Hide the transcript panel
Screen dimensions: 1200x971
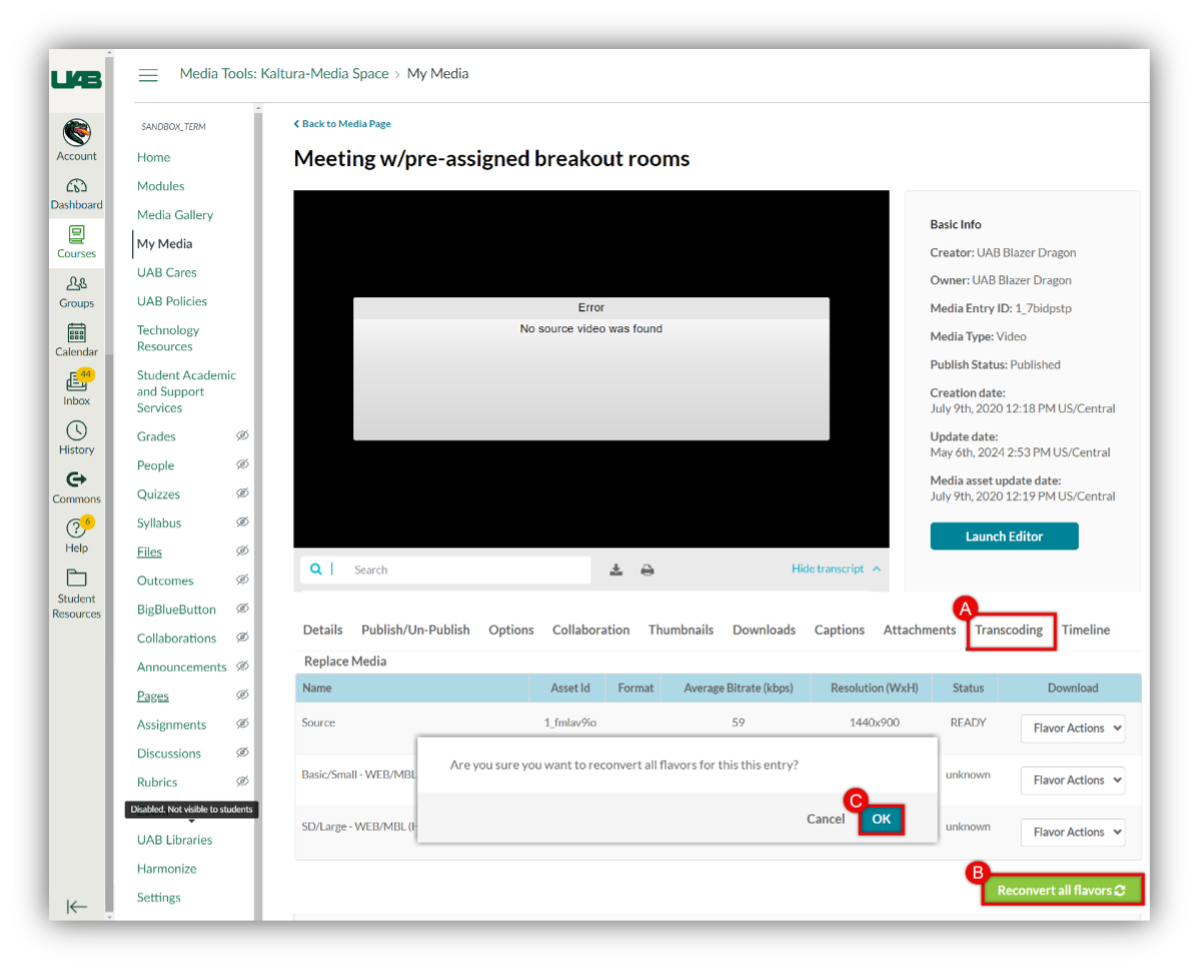pyautogui.click(x=829, y=568)
